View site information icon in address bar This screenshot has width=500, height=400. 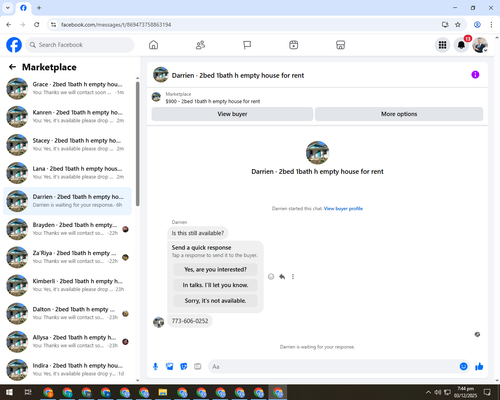point(53,25)
